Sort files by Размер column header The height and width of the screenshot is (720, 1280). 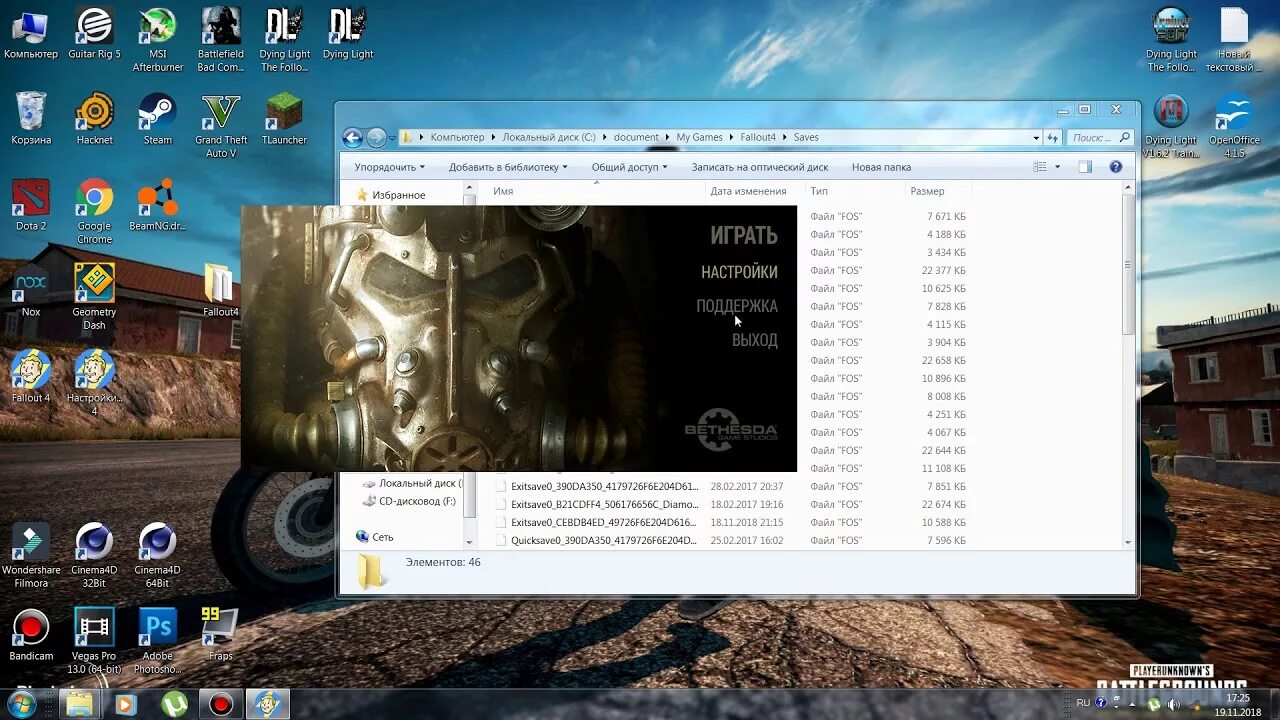point(927,191)
